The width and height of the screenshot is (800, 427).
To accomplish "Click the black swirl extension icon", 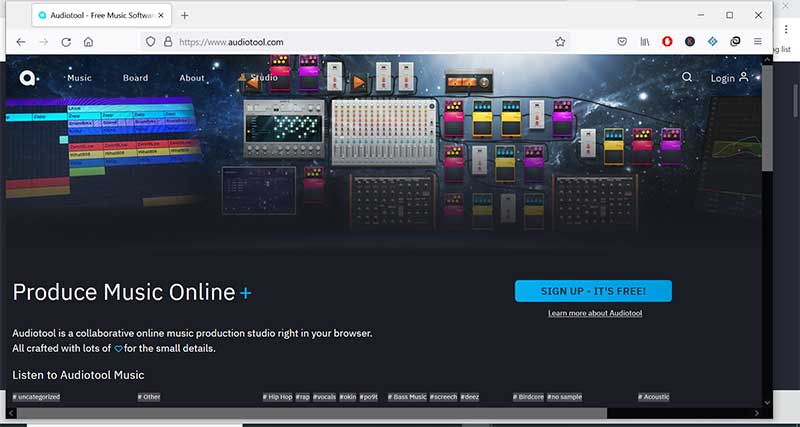I will tap(735, 42).
